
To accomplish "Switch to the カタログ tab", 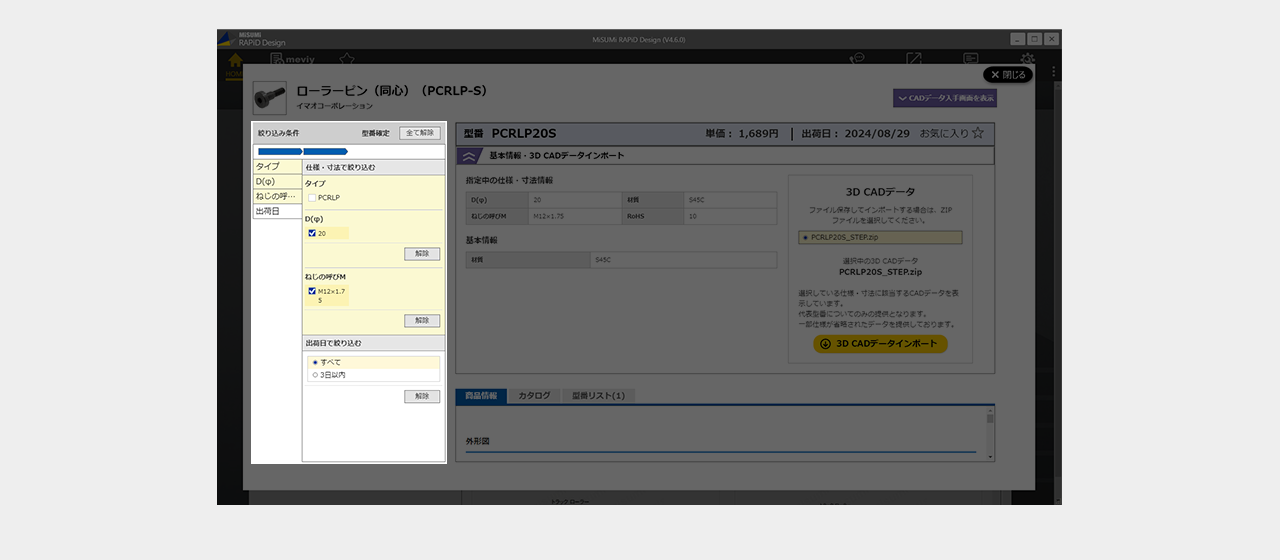I will tap(534, 396).
